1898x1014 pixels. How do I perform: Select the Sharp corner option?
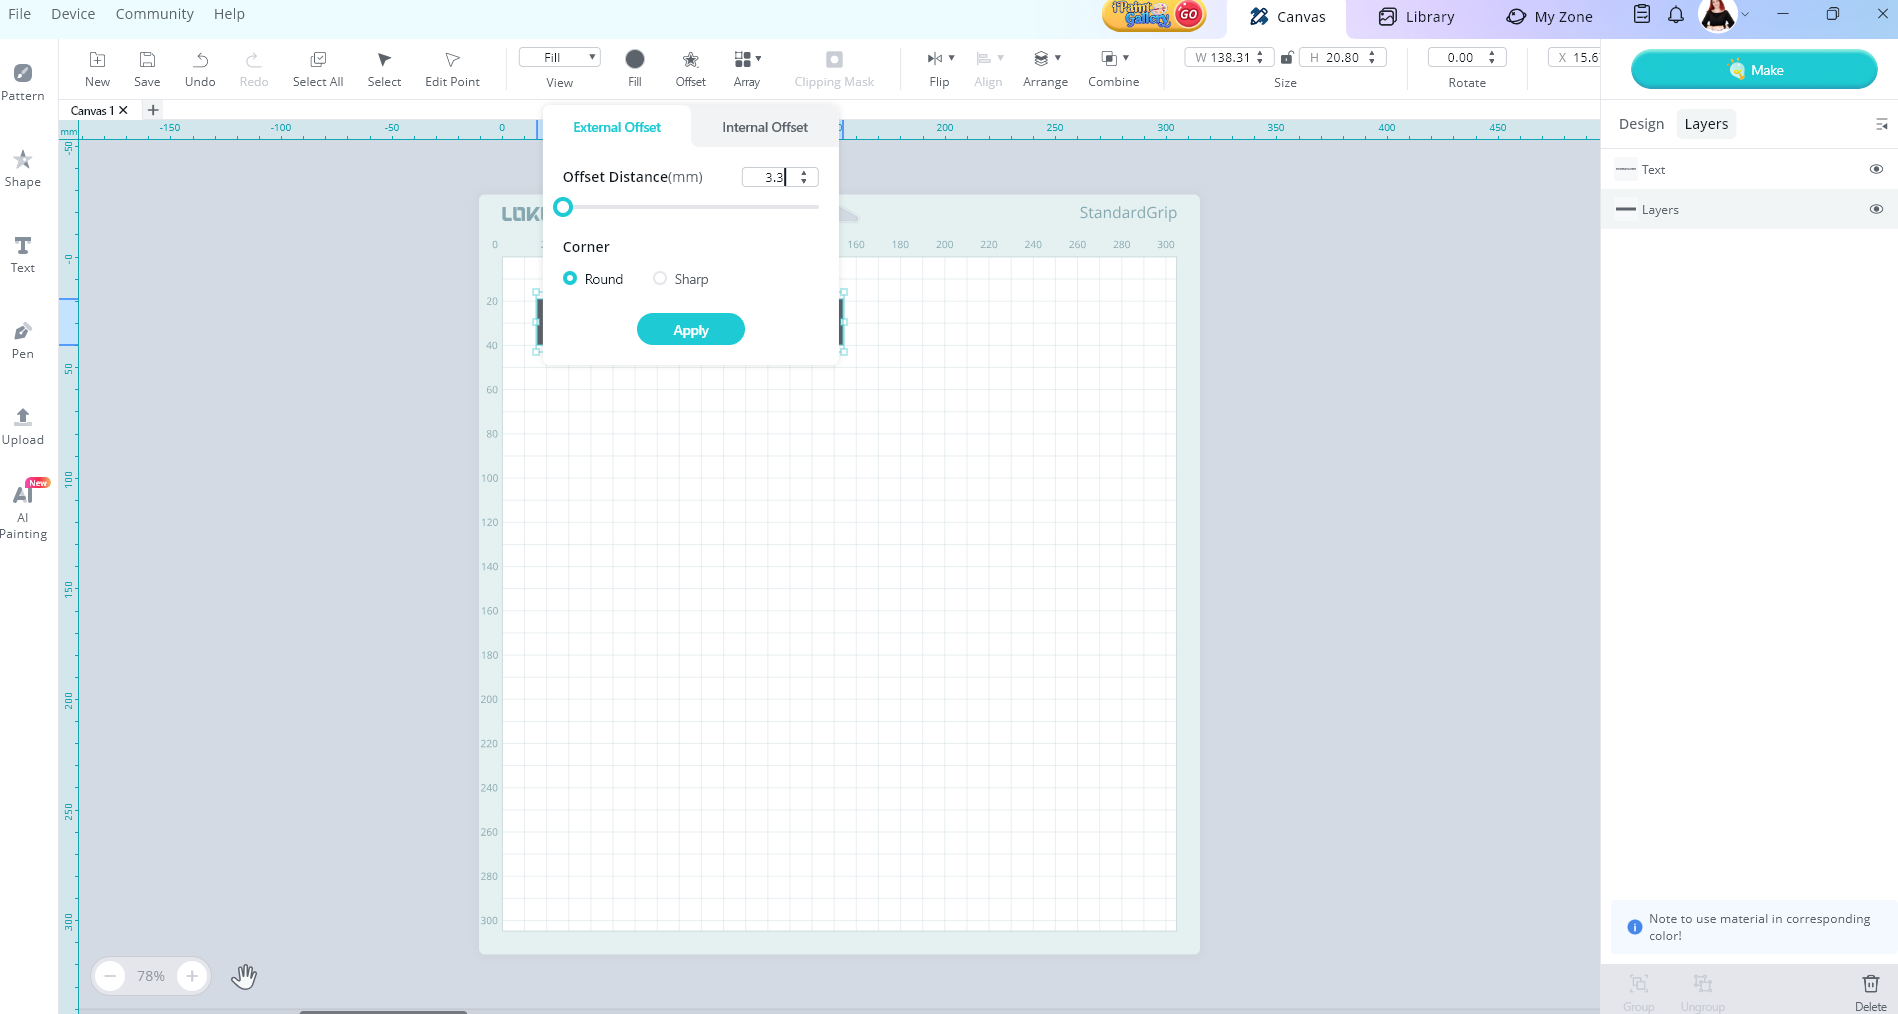[660, 279]
